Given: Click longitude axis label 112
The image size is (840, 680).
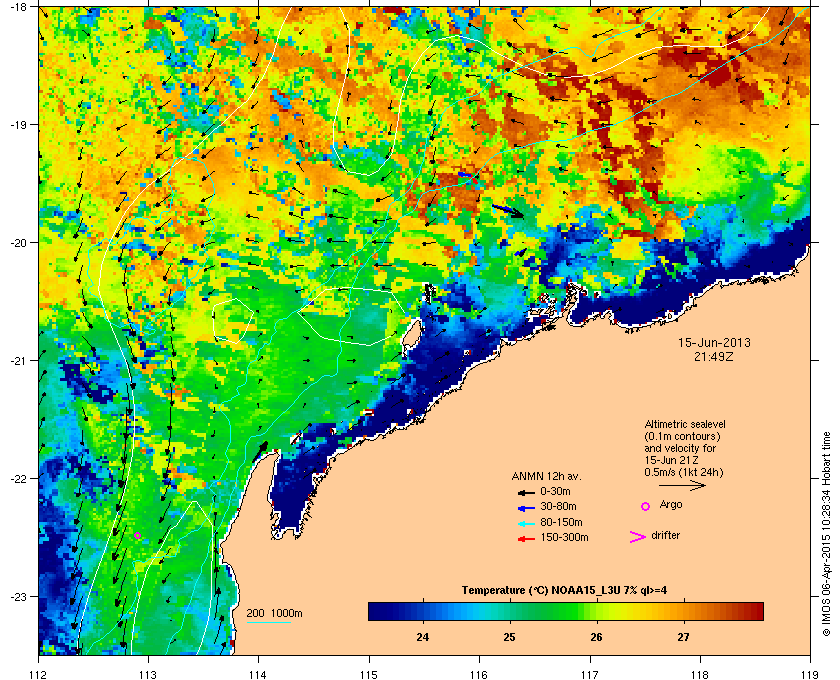Looking at the screenshot, I should pos(39,675).
